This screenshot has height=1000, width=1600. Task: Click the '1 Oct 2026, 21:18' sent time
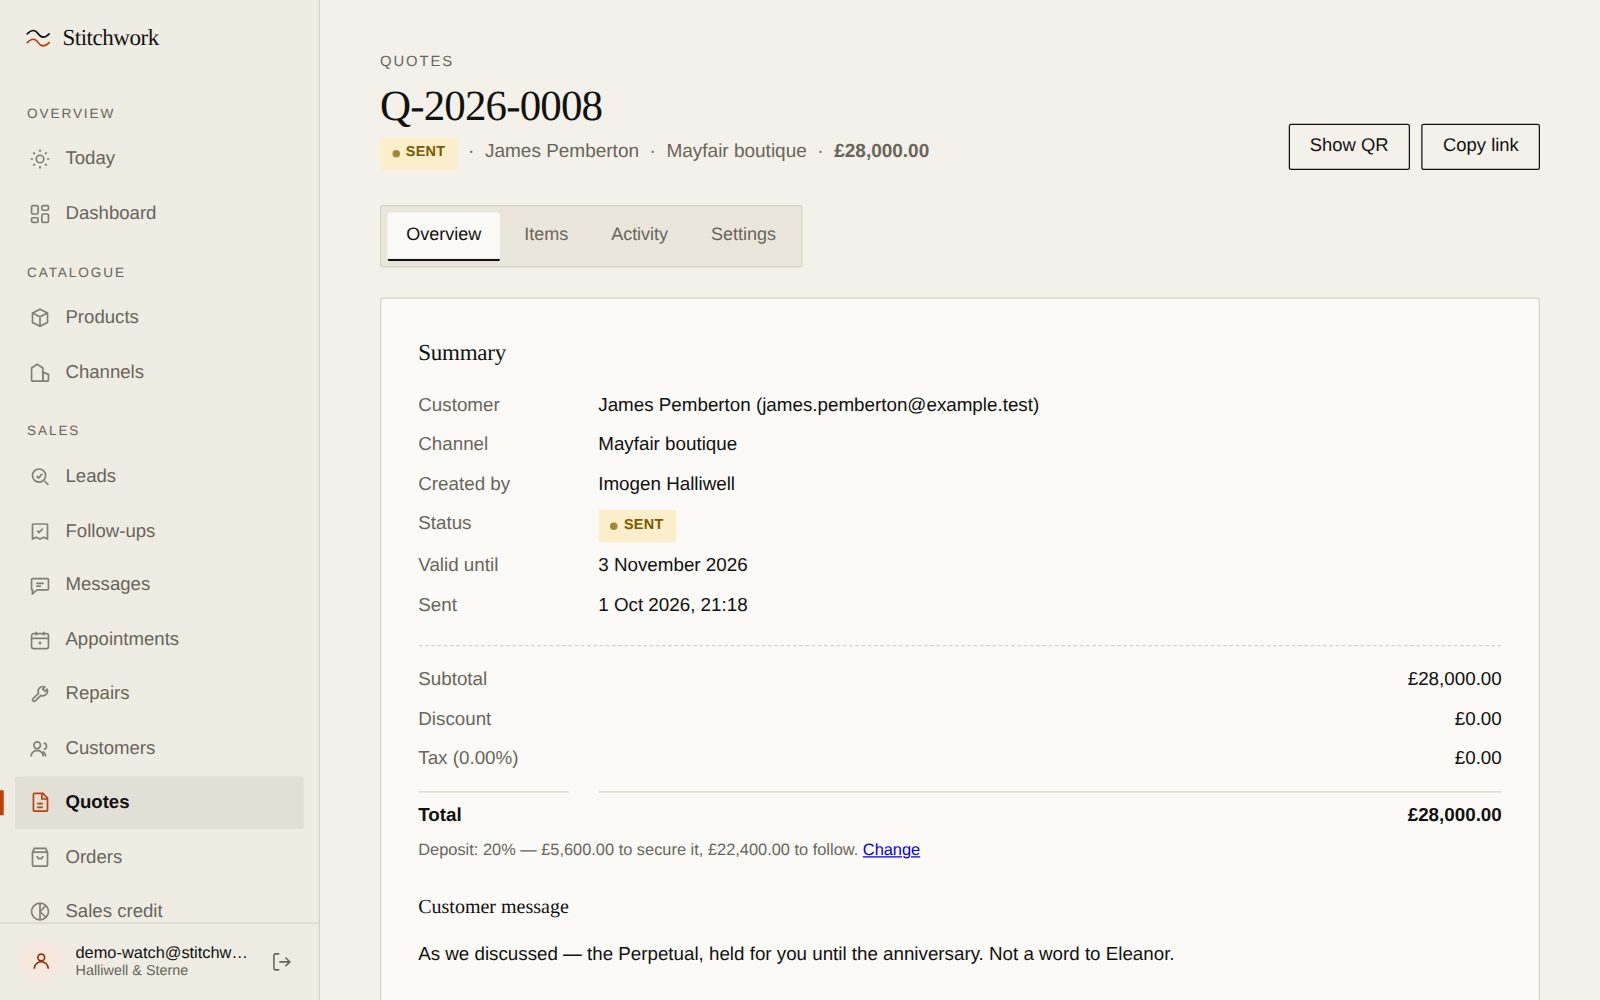click(x=673, y=605)
